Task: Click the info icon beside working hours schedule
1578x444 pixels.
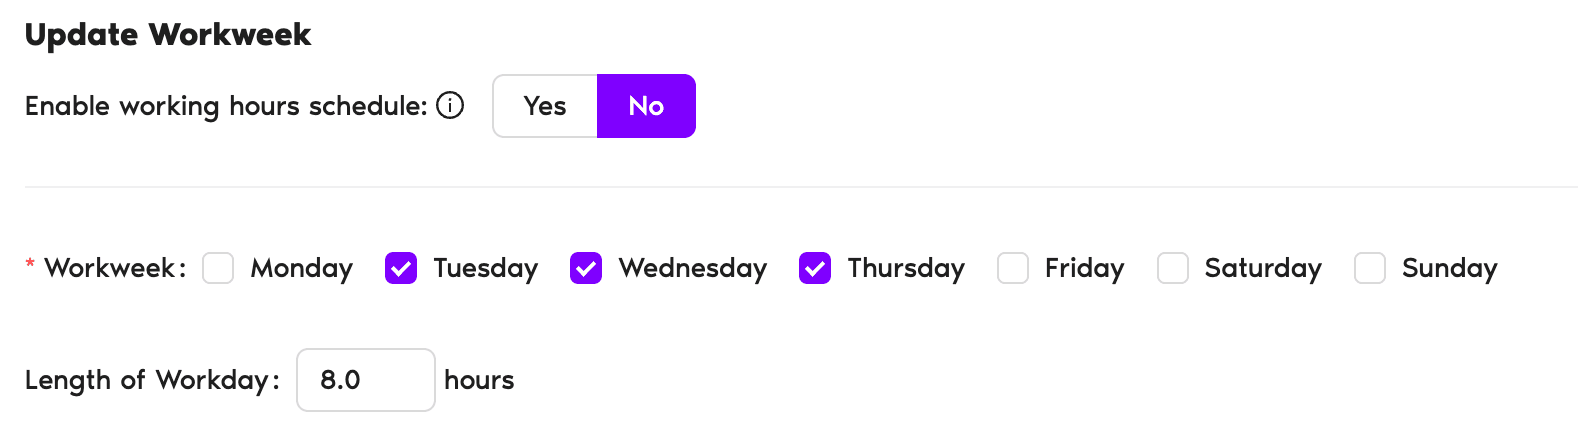Action: (451, 105)
